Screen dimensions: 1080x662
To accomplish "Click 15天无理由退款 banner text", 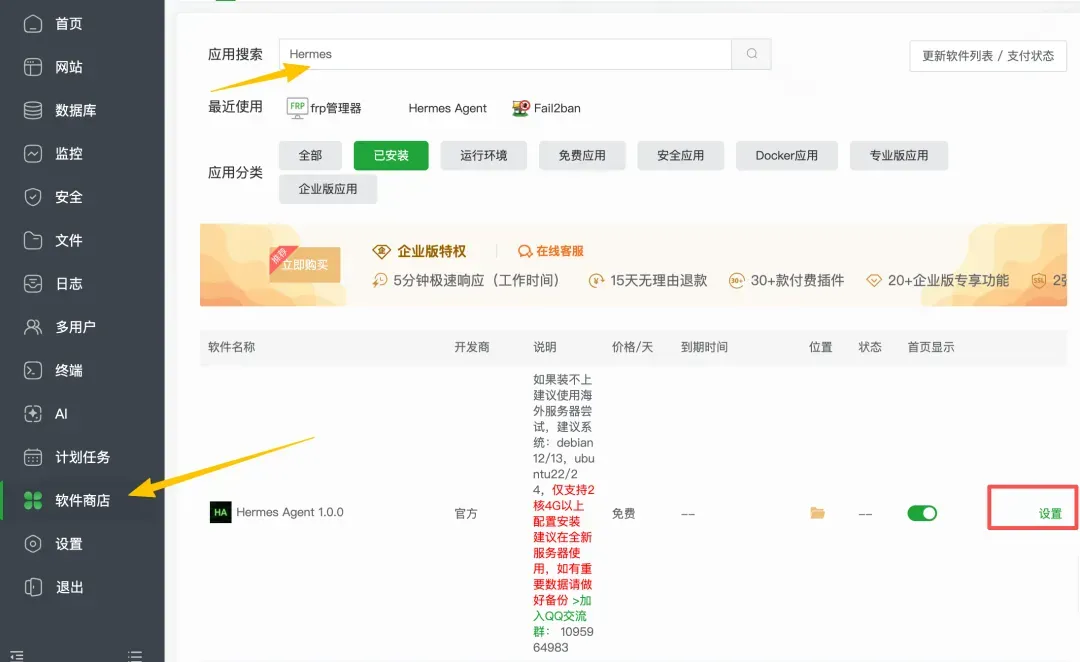I will [x=658, y=280].
